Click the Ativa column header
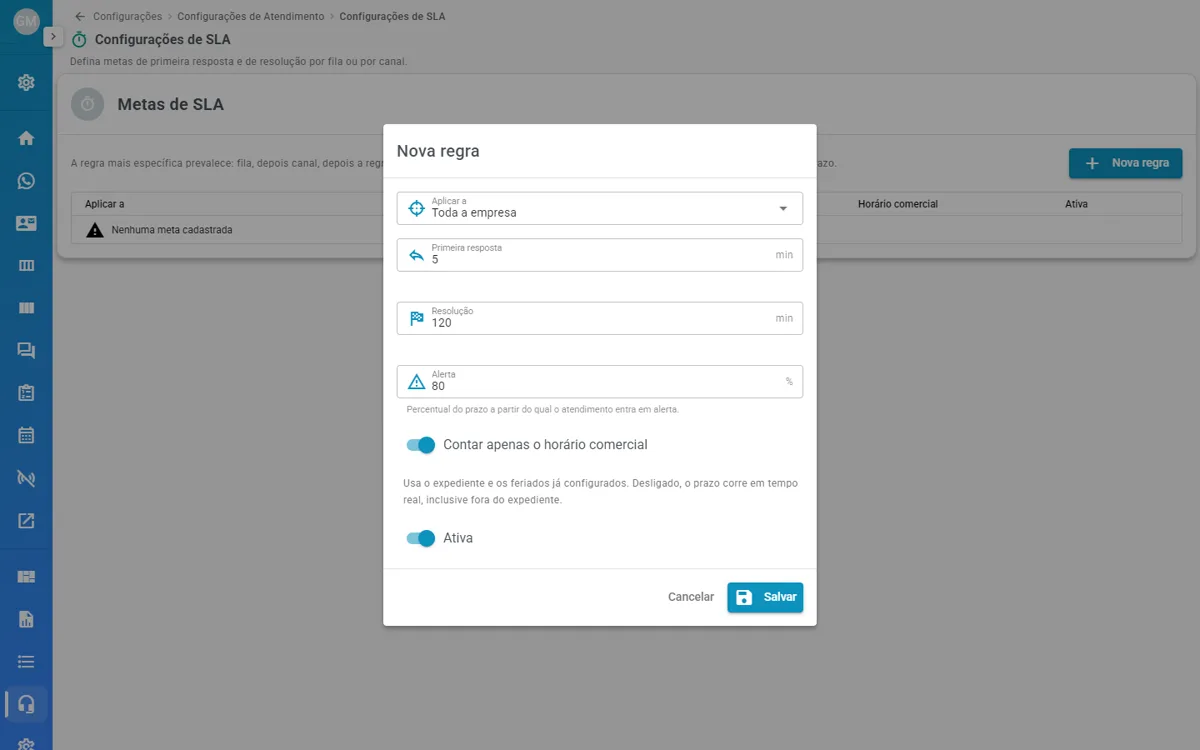1200x750 pixels. 1076,204
